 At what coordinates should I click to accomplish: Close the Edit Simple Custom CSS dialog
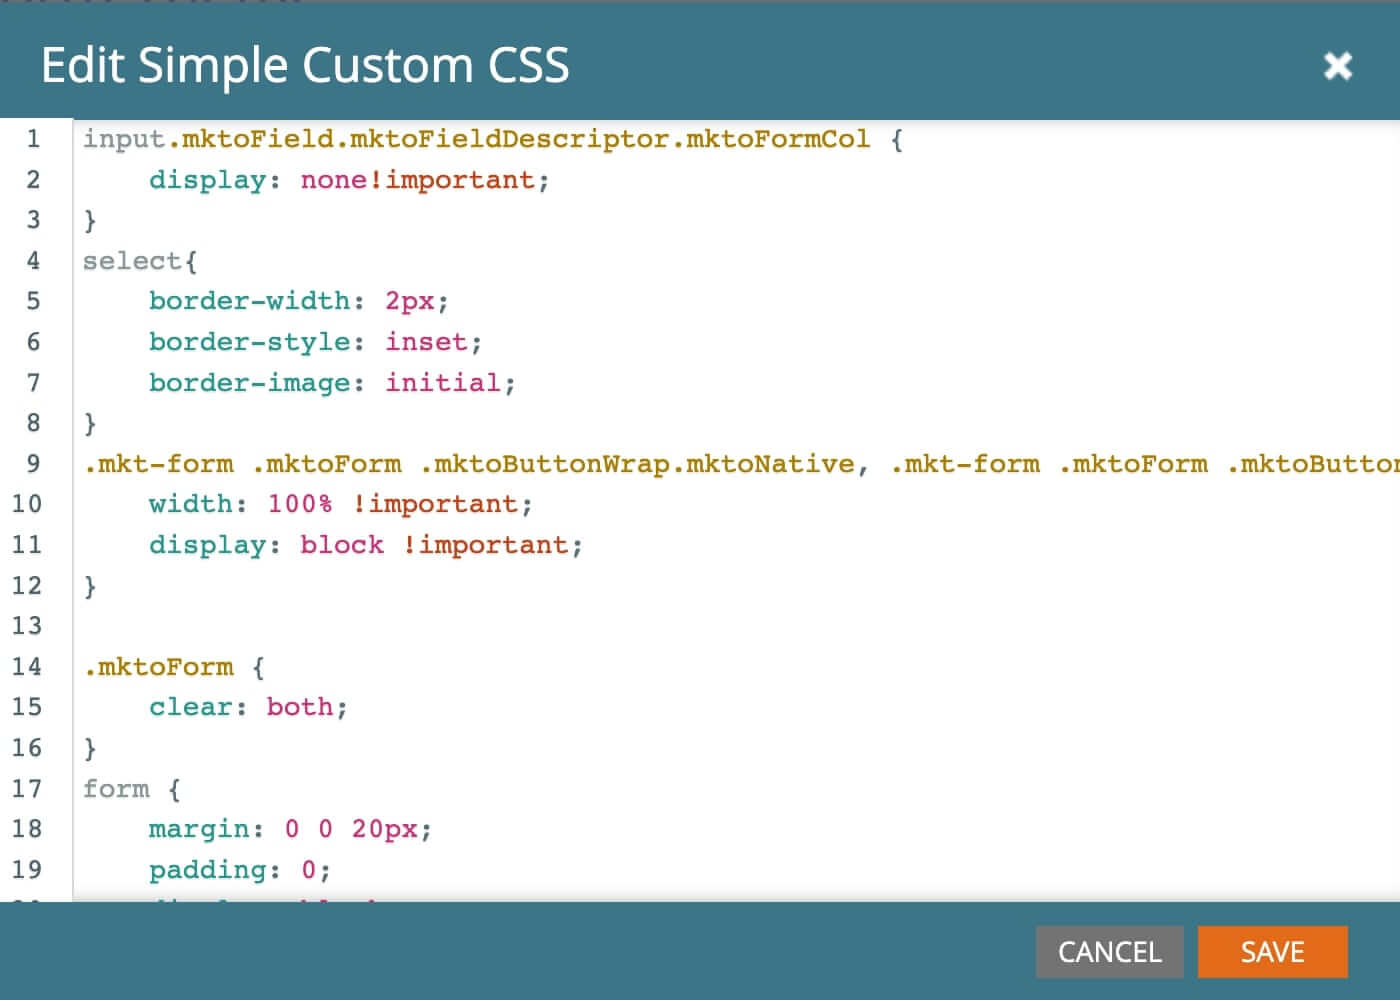coord(1337,66)
